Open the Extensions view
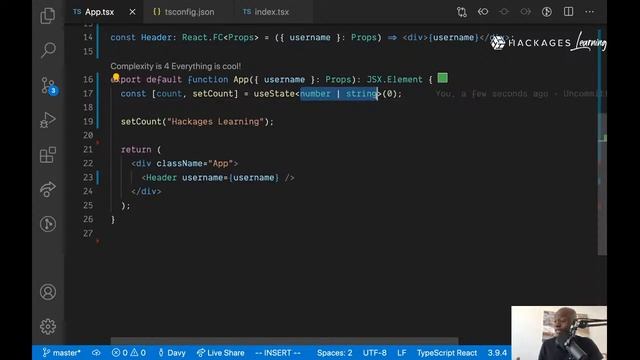The height and width of the screenshot is (360, 640). 48,155
